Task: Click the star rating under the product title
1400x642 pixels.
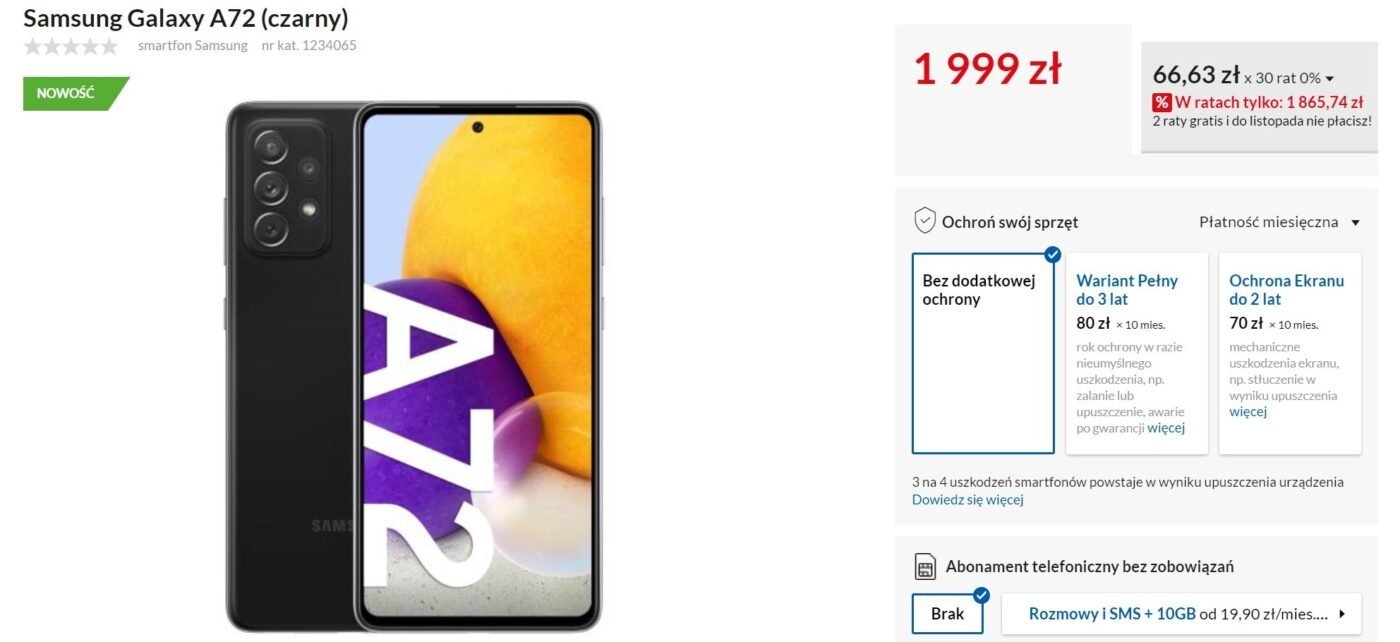Action: (x=71, y=46)
